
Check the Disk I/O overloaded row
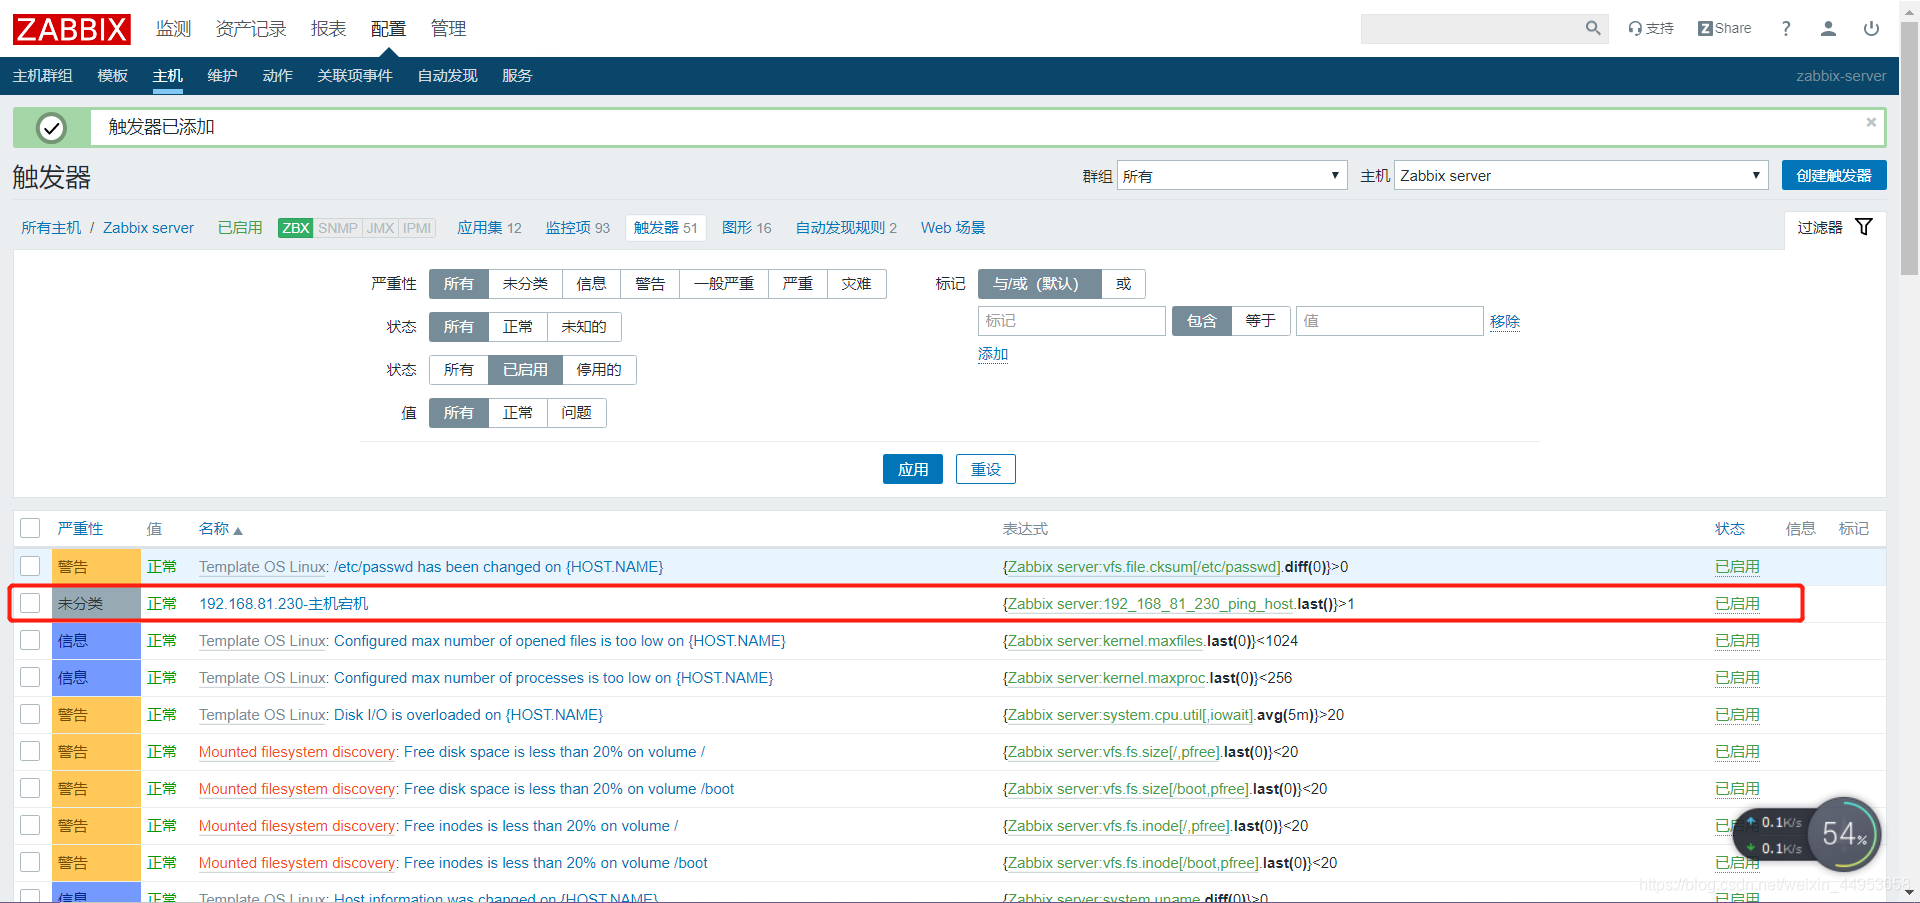(x=30, y=714)
